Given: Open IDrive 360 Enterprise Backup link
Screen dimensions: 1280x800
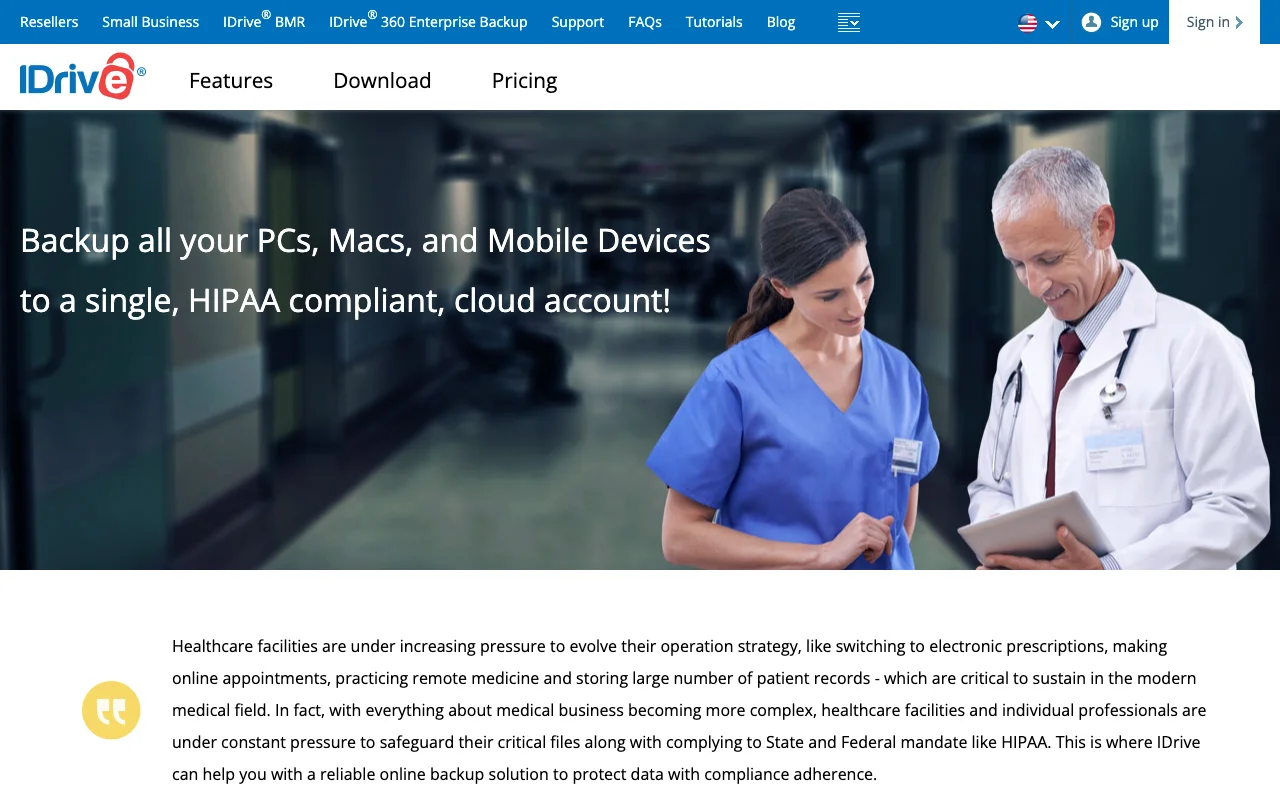Looking at the screenshot, I should [x=428, y=20].
